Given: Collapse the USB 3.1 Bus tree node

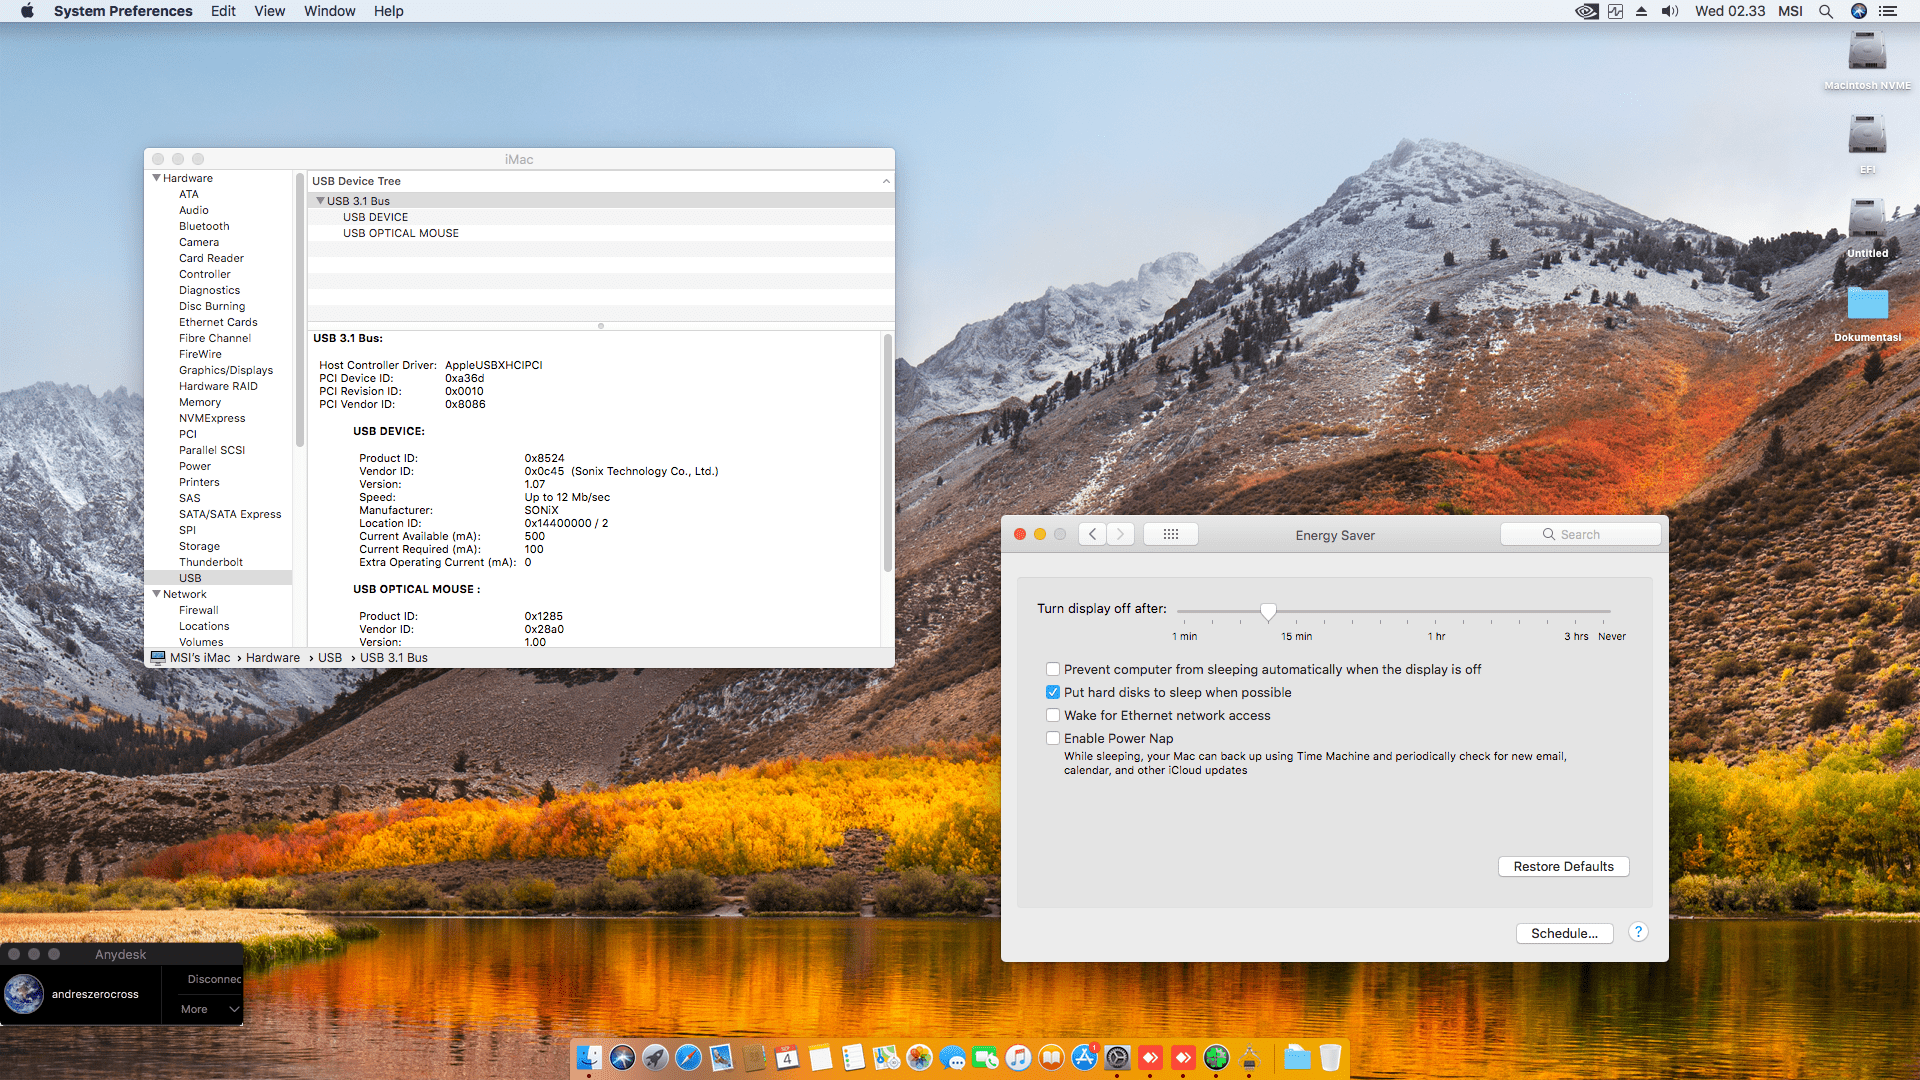Looking at the screenshot, I should 320,201.
